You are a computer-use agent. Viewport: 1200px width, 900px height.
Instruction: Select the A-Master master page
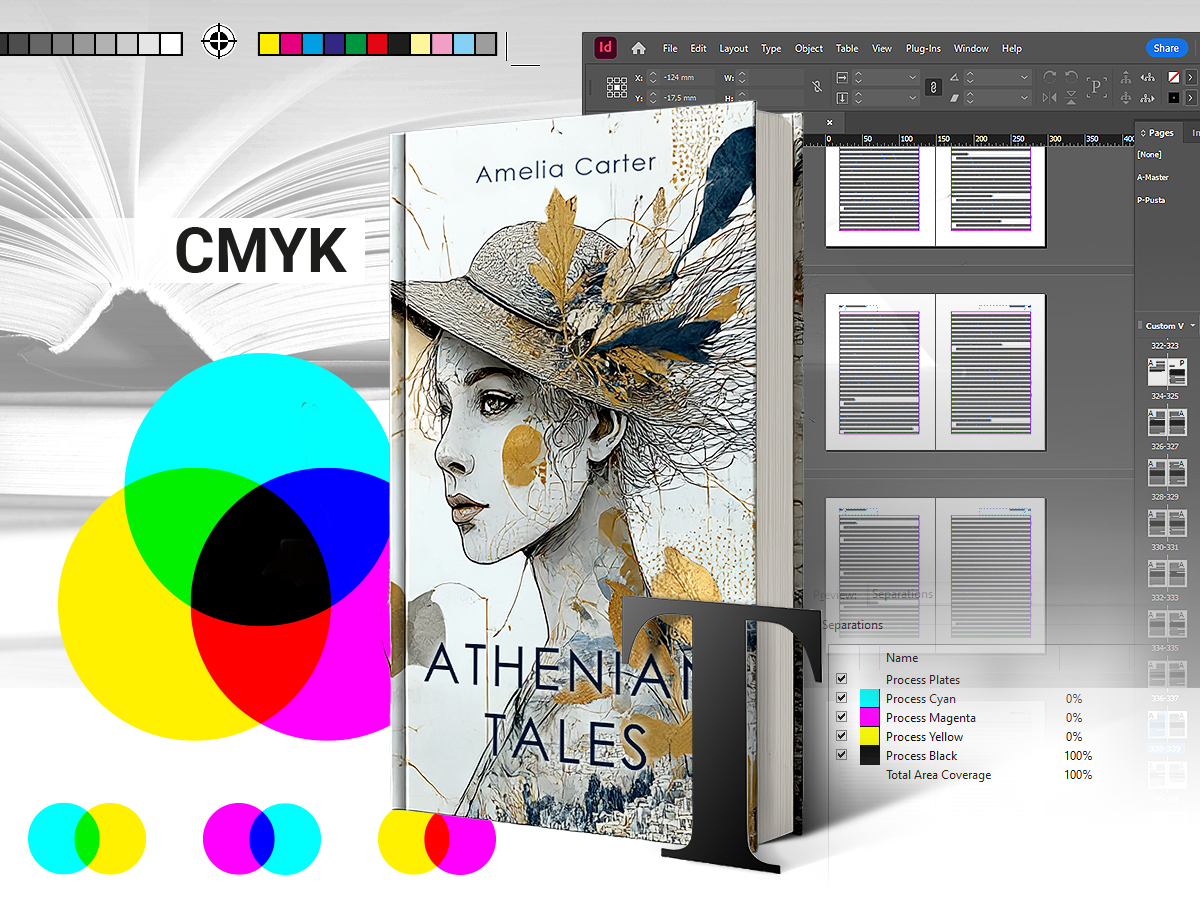pyautogui.click(x=1155, y=176)
